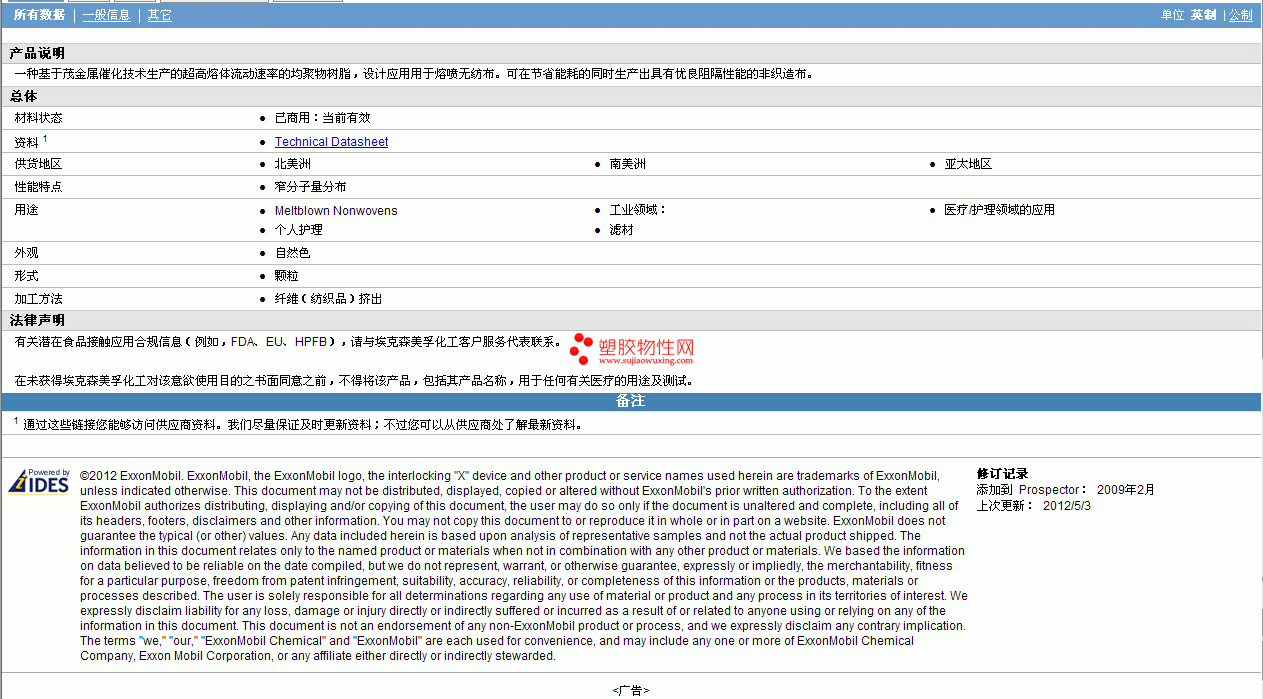
Task: Click the 自然色 value
Action: (293, 253)
